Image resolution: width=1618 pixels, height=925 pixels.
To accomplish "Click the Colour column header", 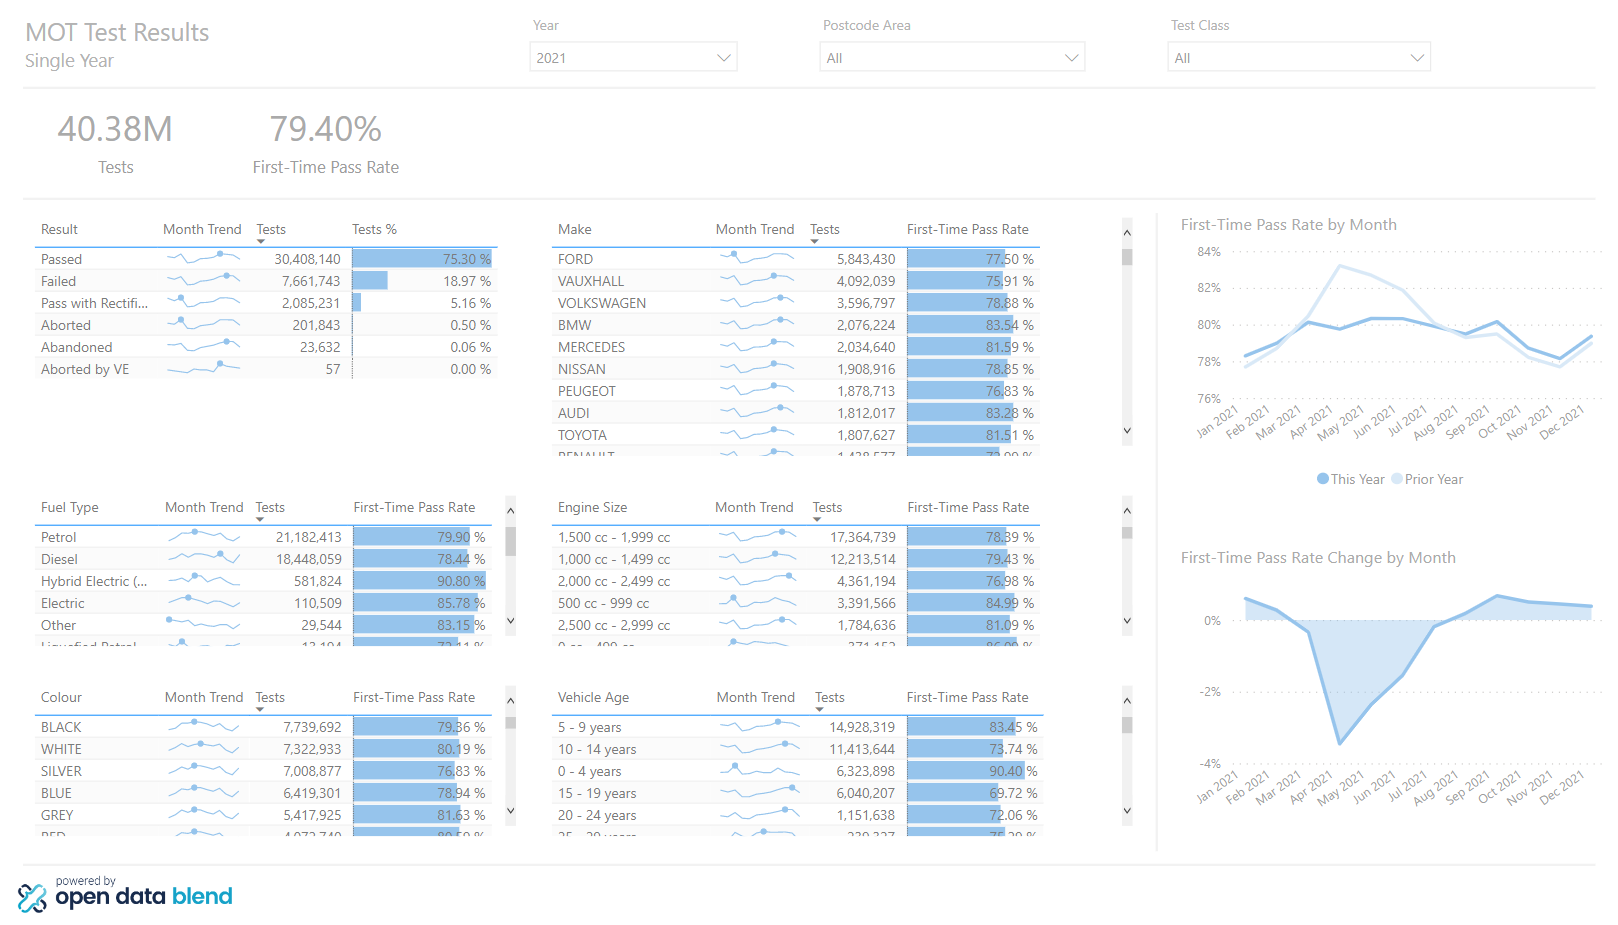I will click(x=61, y=697).
